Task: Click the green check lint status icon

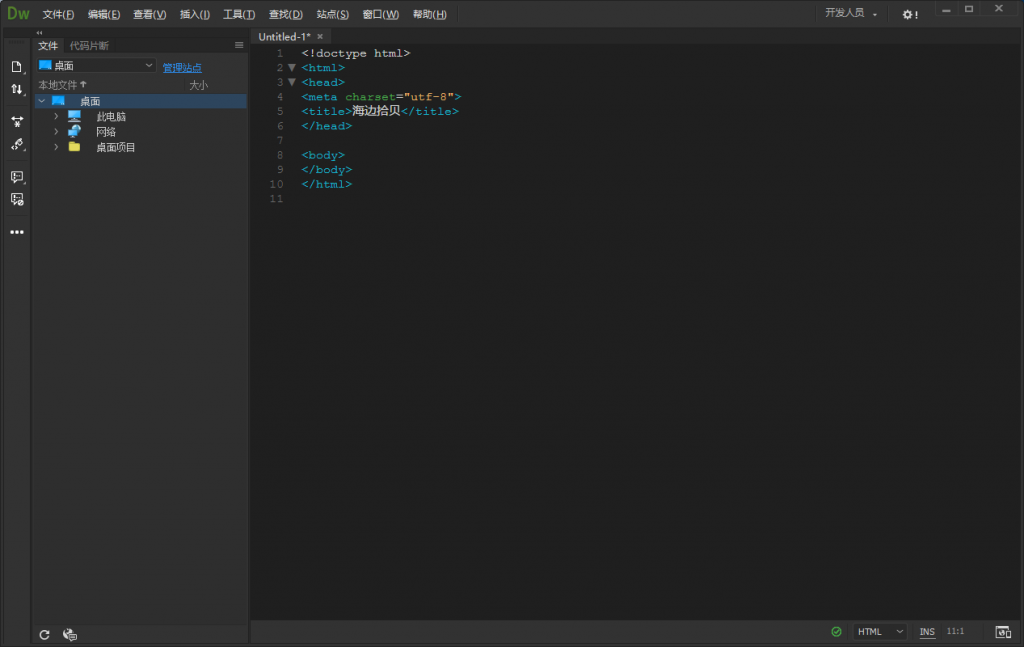Action: pyautogui.click(x=836, y=631)
